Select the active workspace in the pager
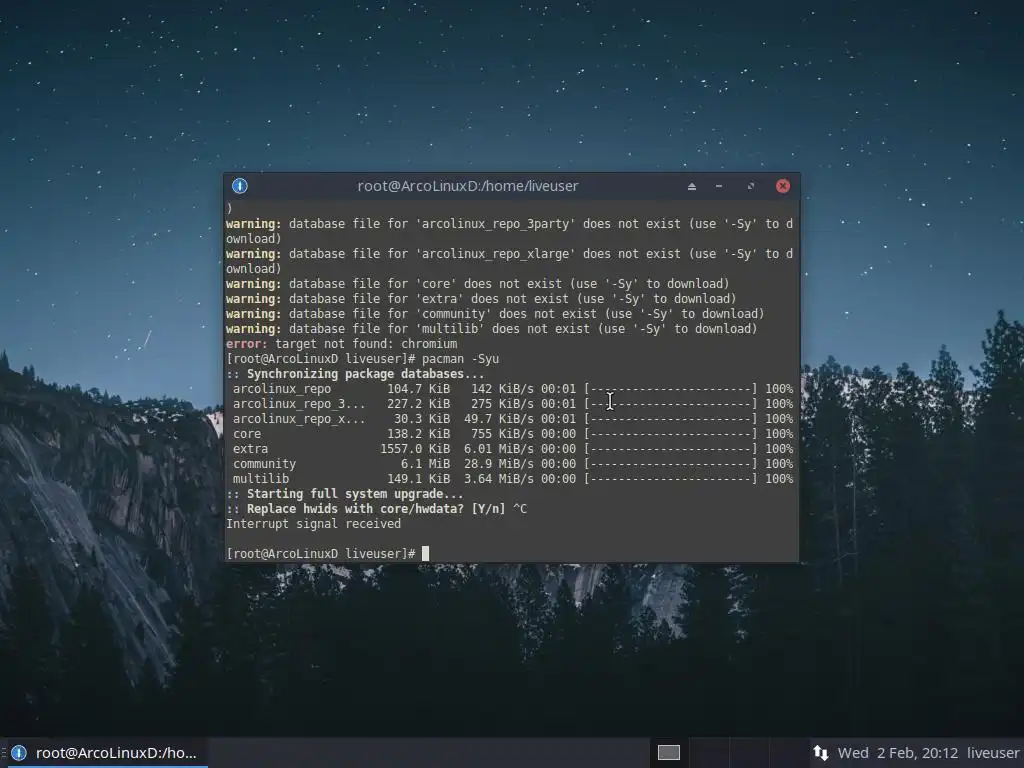Screen dimensions: 1024x768 (669, 753)
